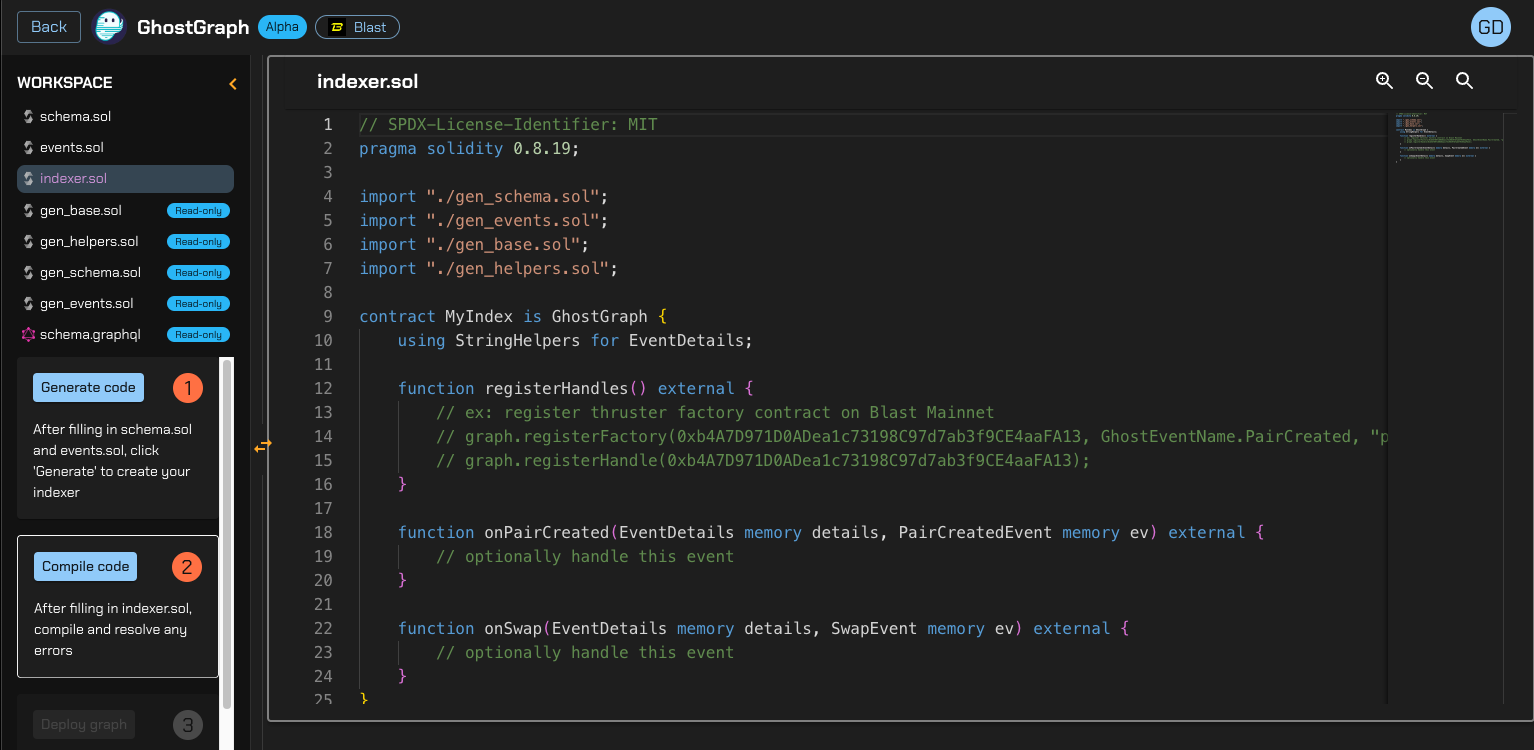The height and width of the screenshot is (750, 1534).
Task: Click the Back button
Action: [x=48, y=27]
